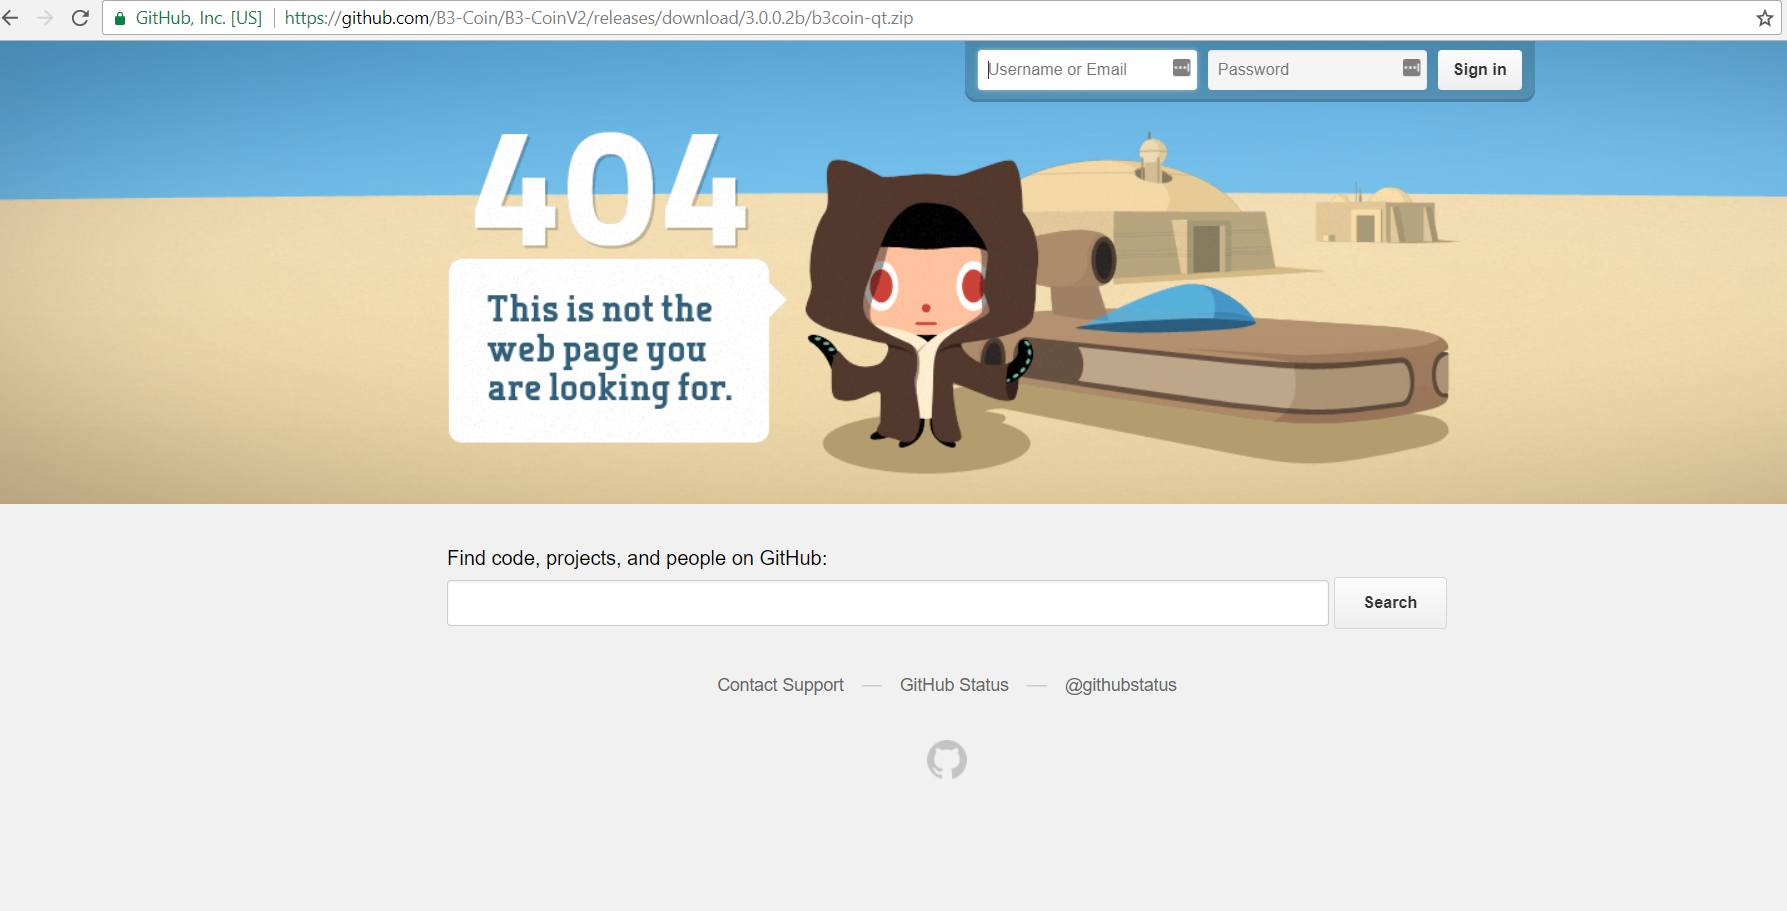The height and width of the screenshot is (911, 1787).
Task: Click the browser back arrow
Action: [10, 18]
